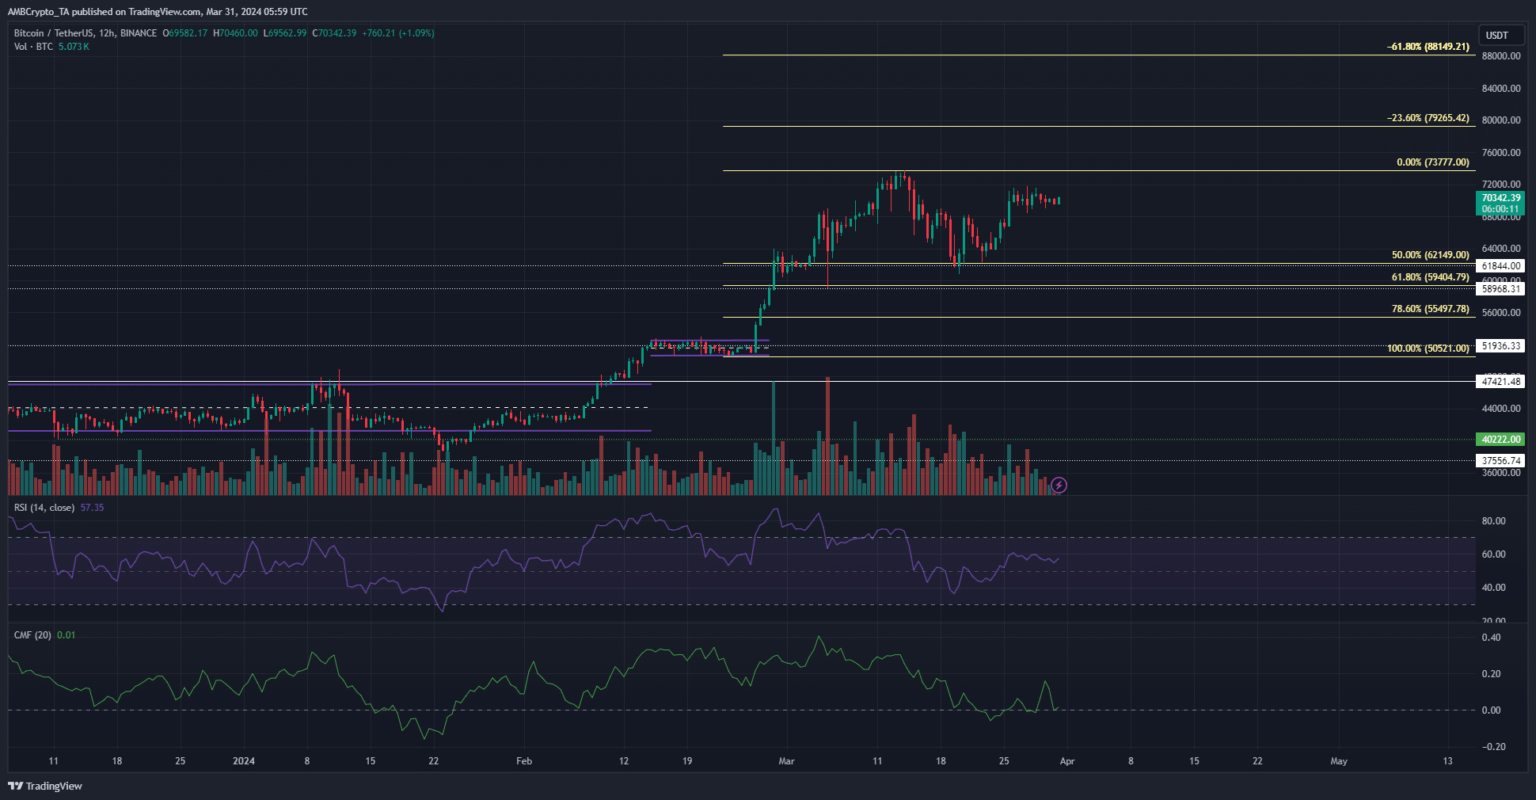Click the 37556.74 price label on axis
The width and height of the screenshot is (1536, 800).
coord(1500,460)
